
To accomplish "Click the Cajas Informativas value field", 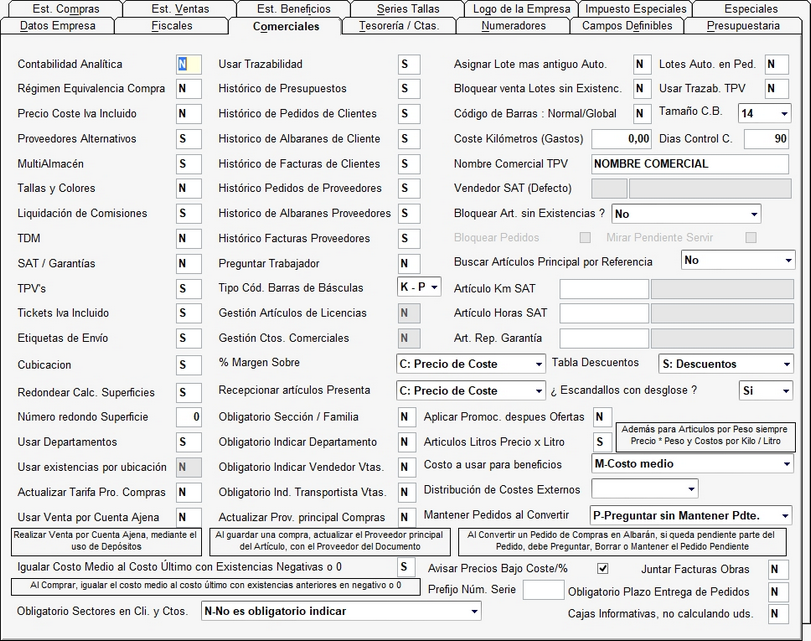I will point(778,614).
